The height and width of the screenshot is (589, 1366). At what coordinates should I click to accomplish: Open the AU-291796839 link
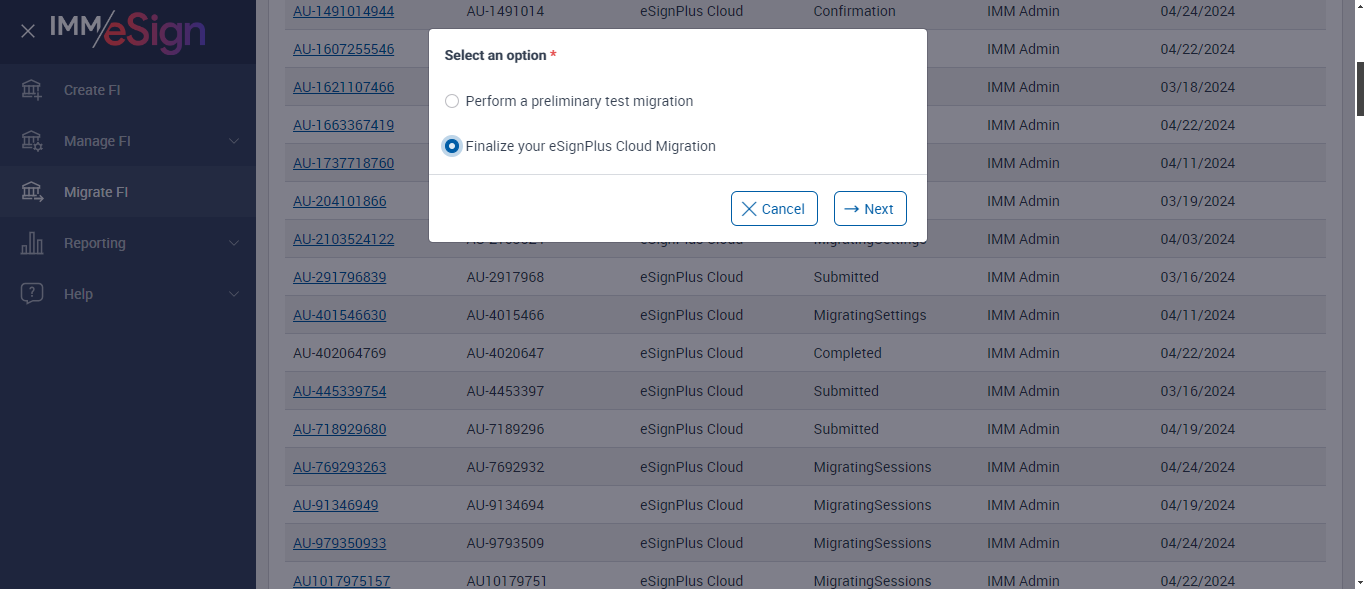[339, 277]
